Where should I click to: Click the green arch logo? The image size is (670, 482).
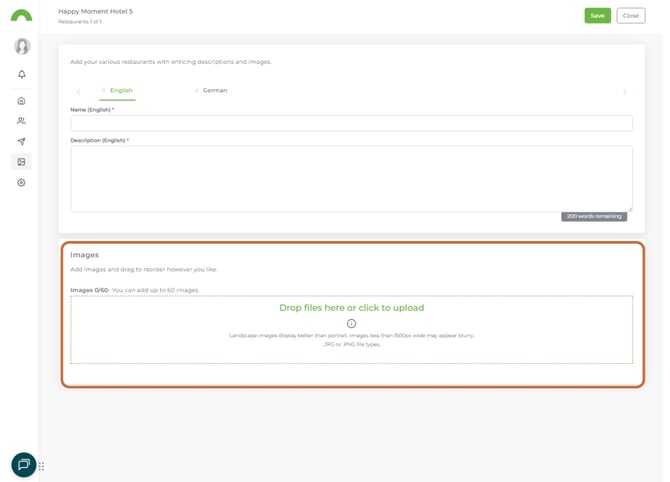pyautogui.click(x=21, y=16)
